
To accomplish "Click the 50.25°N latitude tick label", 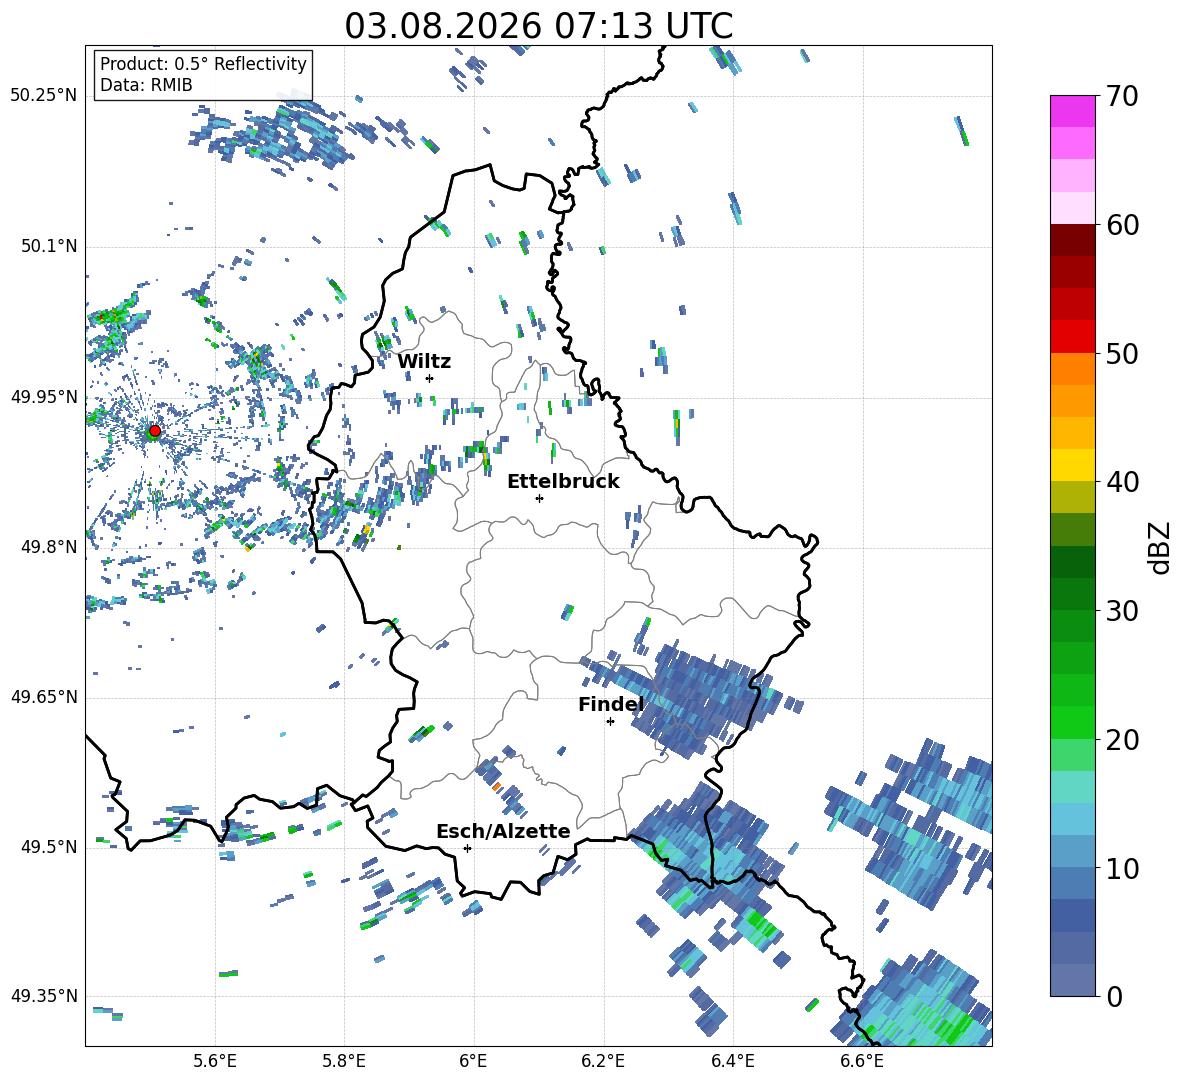I will click(44, 96).
